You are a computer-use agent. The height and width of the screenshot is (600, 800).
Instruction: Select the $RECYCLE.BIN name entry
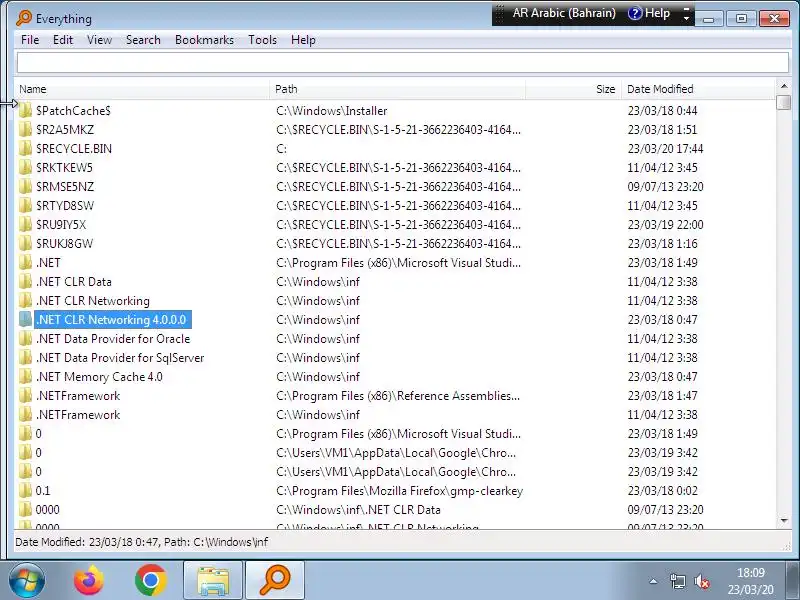(x=74, y=148)
